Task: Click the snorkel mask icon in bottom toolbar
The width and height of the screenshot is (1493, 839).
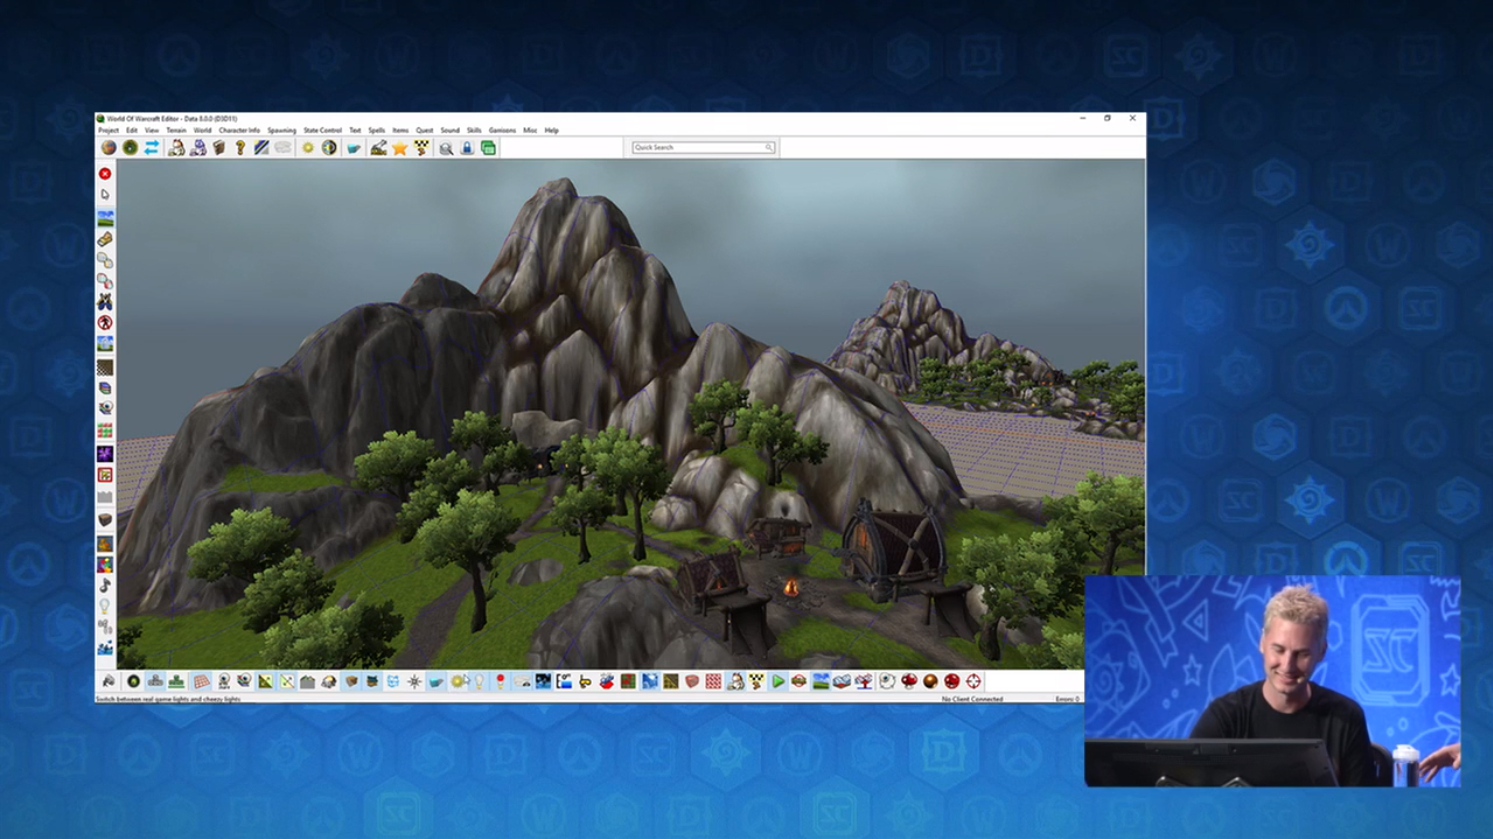Action: click(x=586, y=682)
